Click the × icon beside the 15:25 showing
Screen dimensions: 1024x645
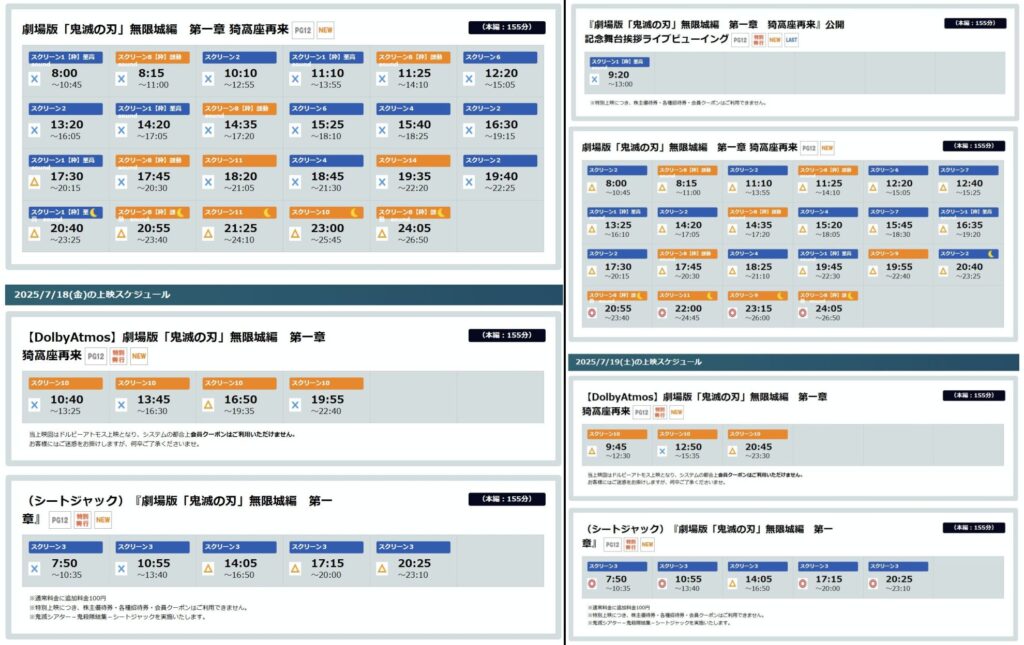pyautogui.click(x=295, y=131)
